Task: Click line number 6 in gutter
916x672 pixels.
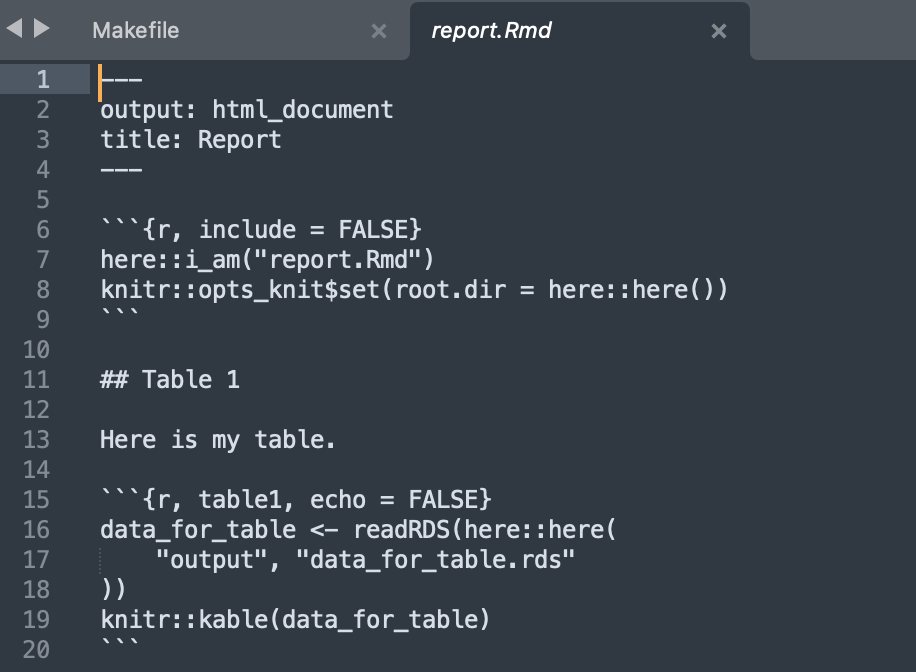Action: pos(42,229)
